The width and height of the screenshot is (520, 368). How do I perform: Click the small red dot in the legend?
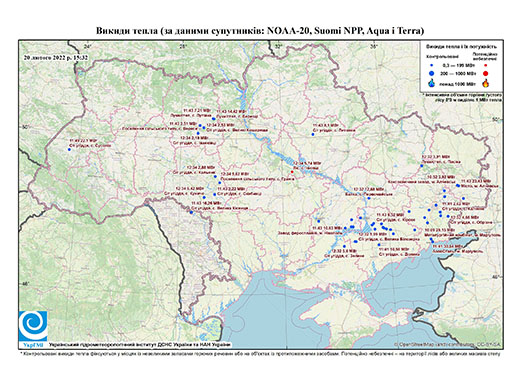pos(485,65)
